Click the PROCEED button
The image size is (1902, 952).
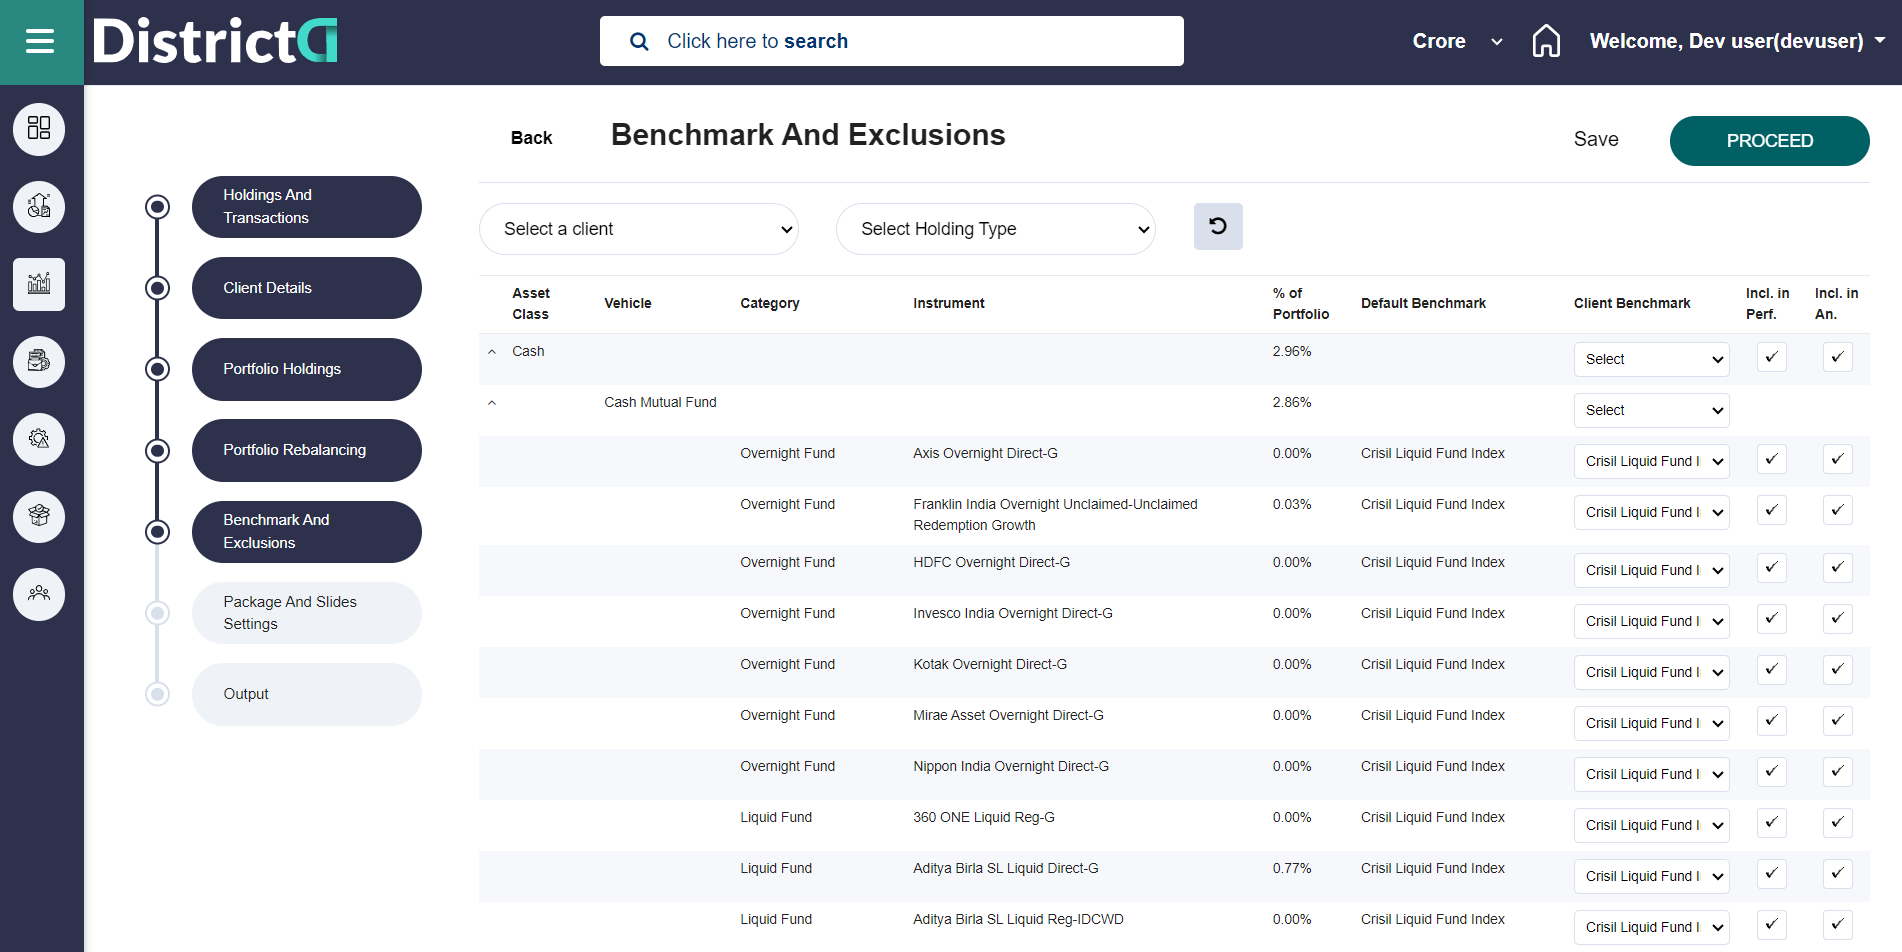1769,141
